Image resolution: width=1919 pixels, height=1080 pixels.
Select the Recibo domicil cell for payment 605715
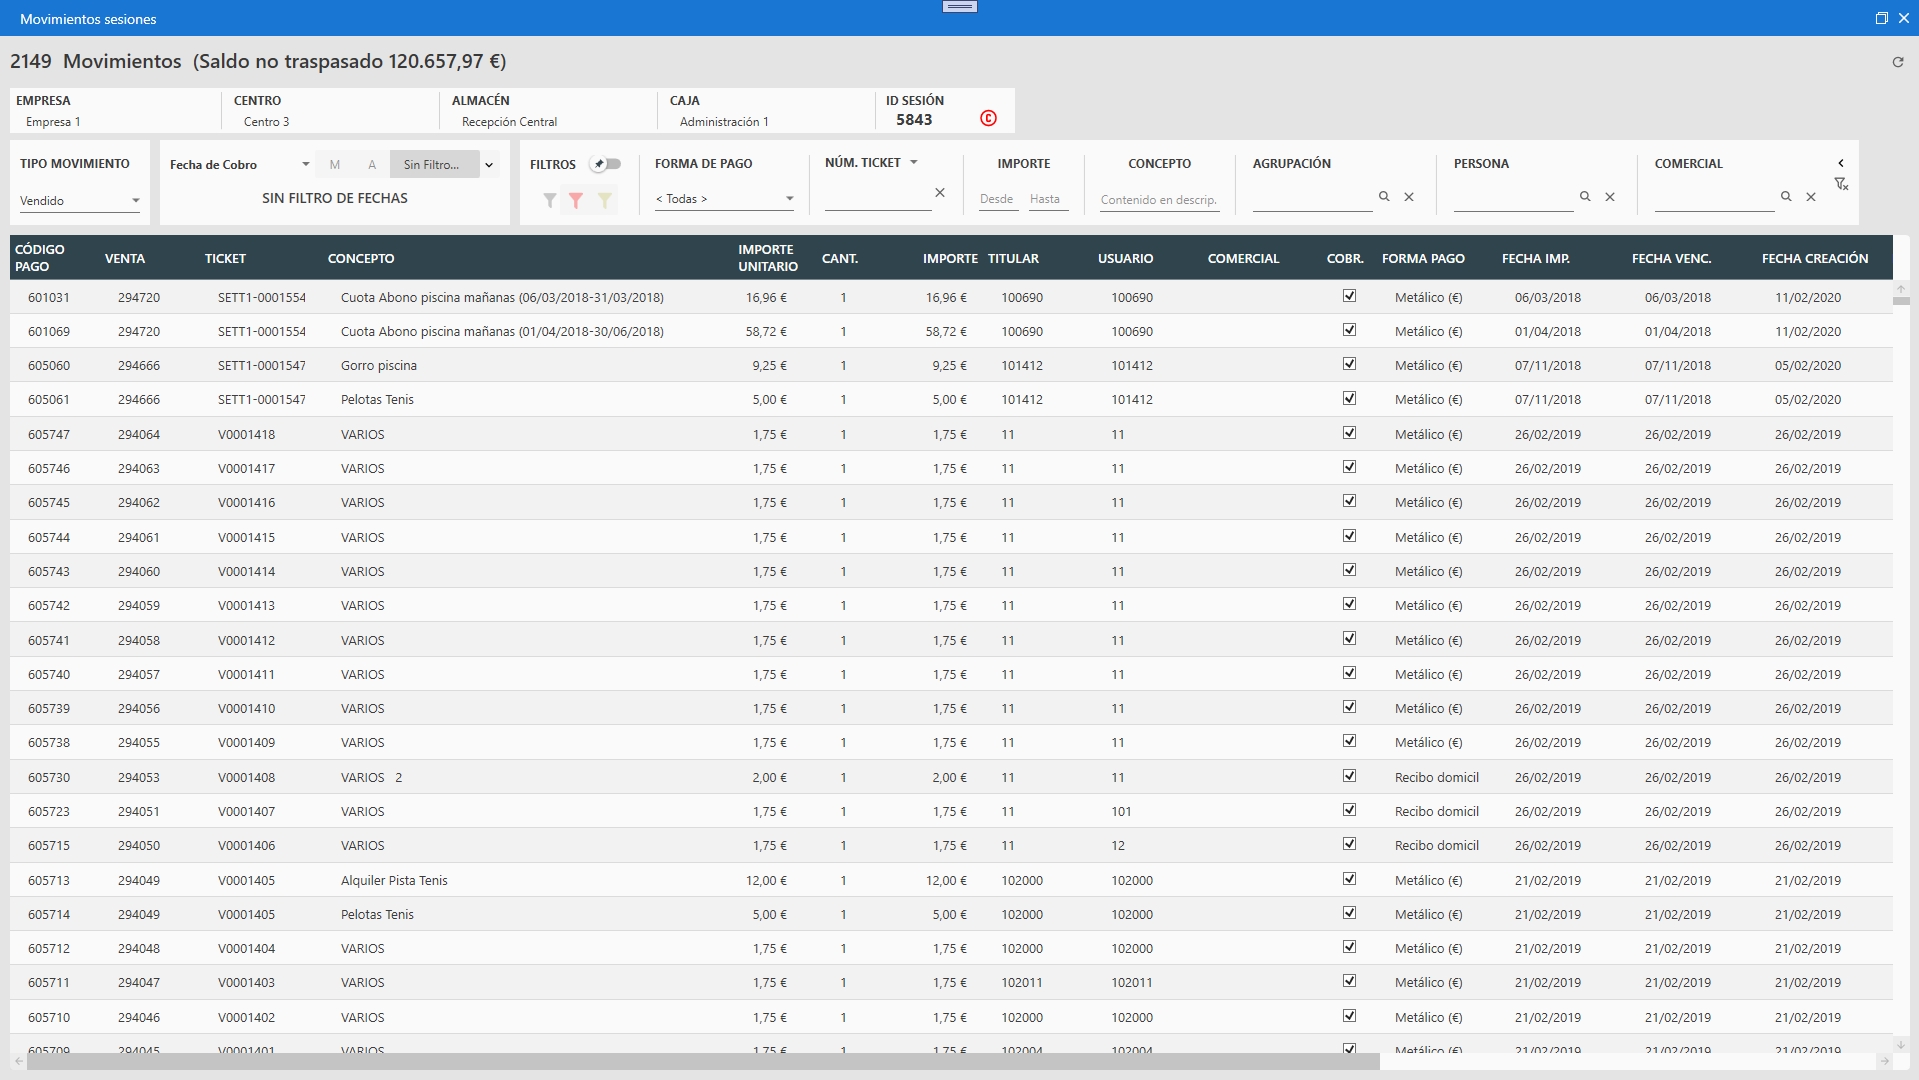click(x=1437, y=845)
